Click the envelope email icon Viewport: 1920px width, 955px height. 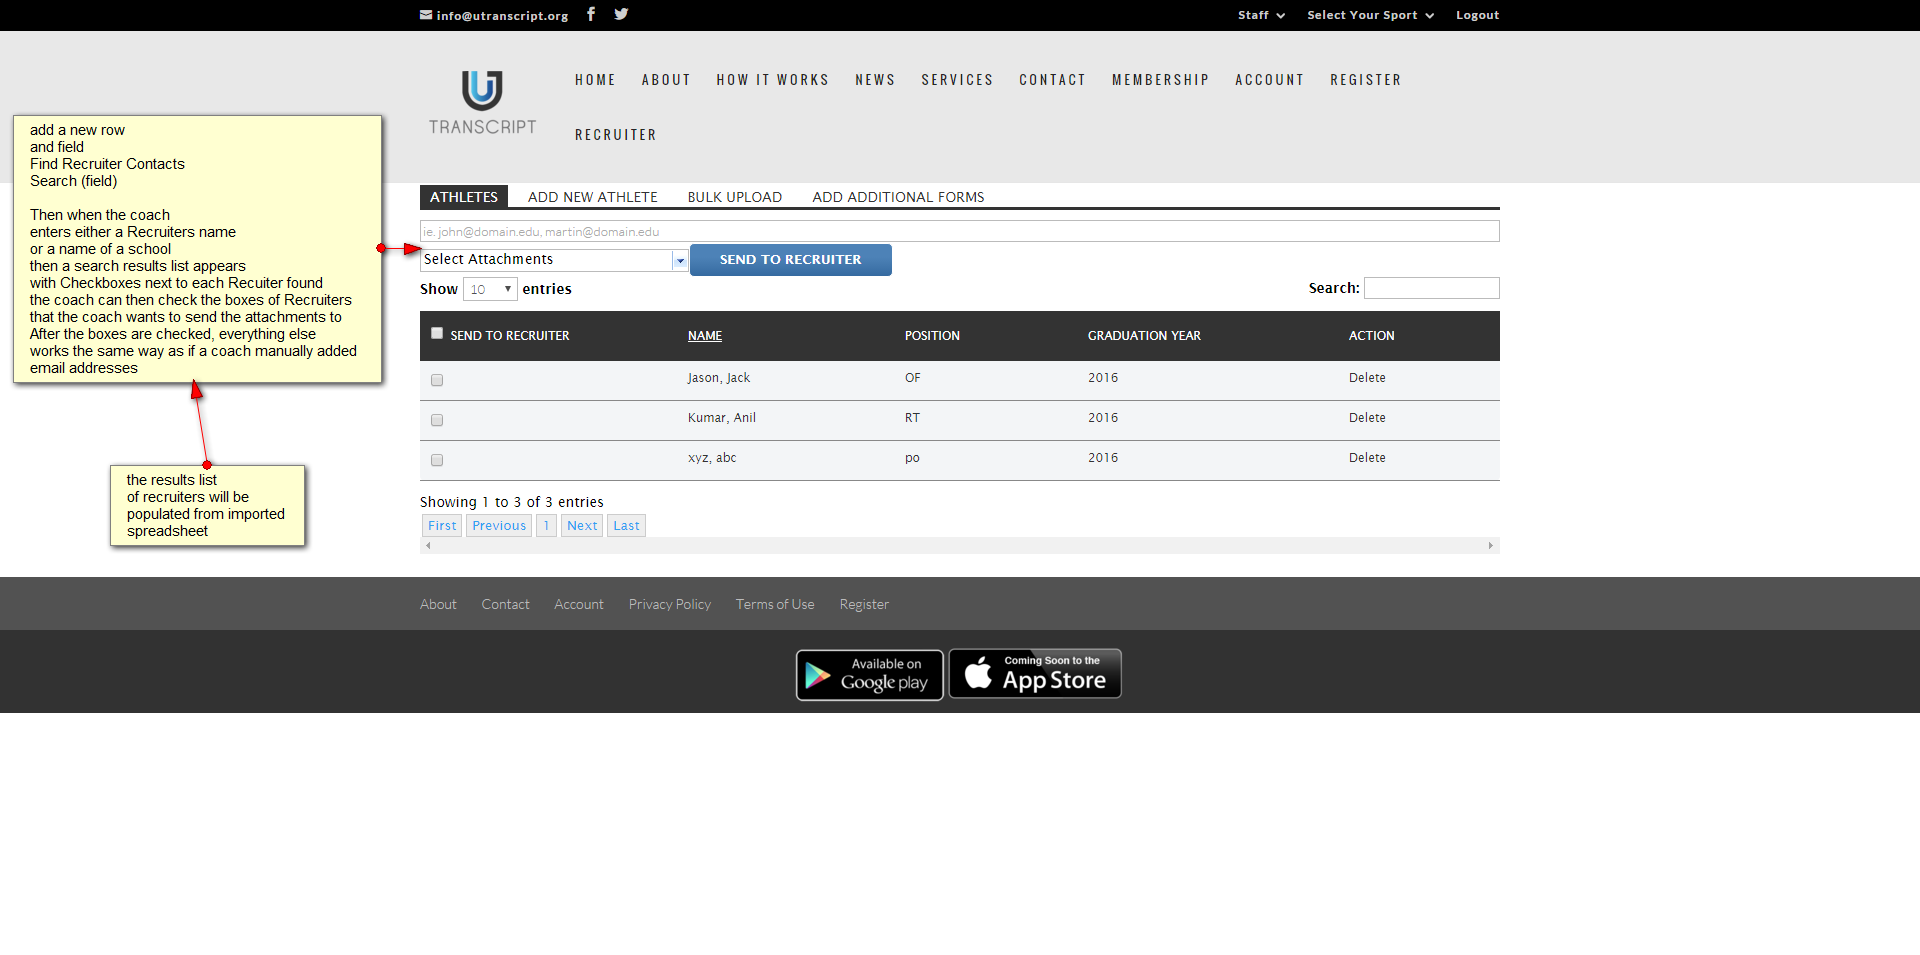(426, 15)
